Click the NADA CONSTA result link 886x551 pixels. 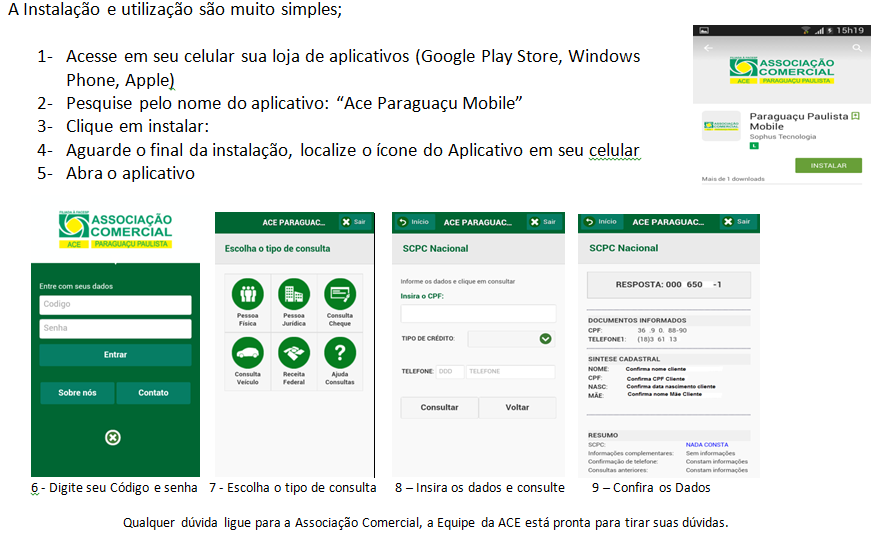click(707, 445)
